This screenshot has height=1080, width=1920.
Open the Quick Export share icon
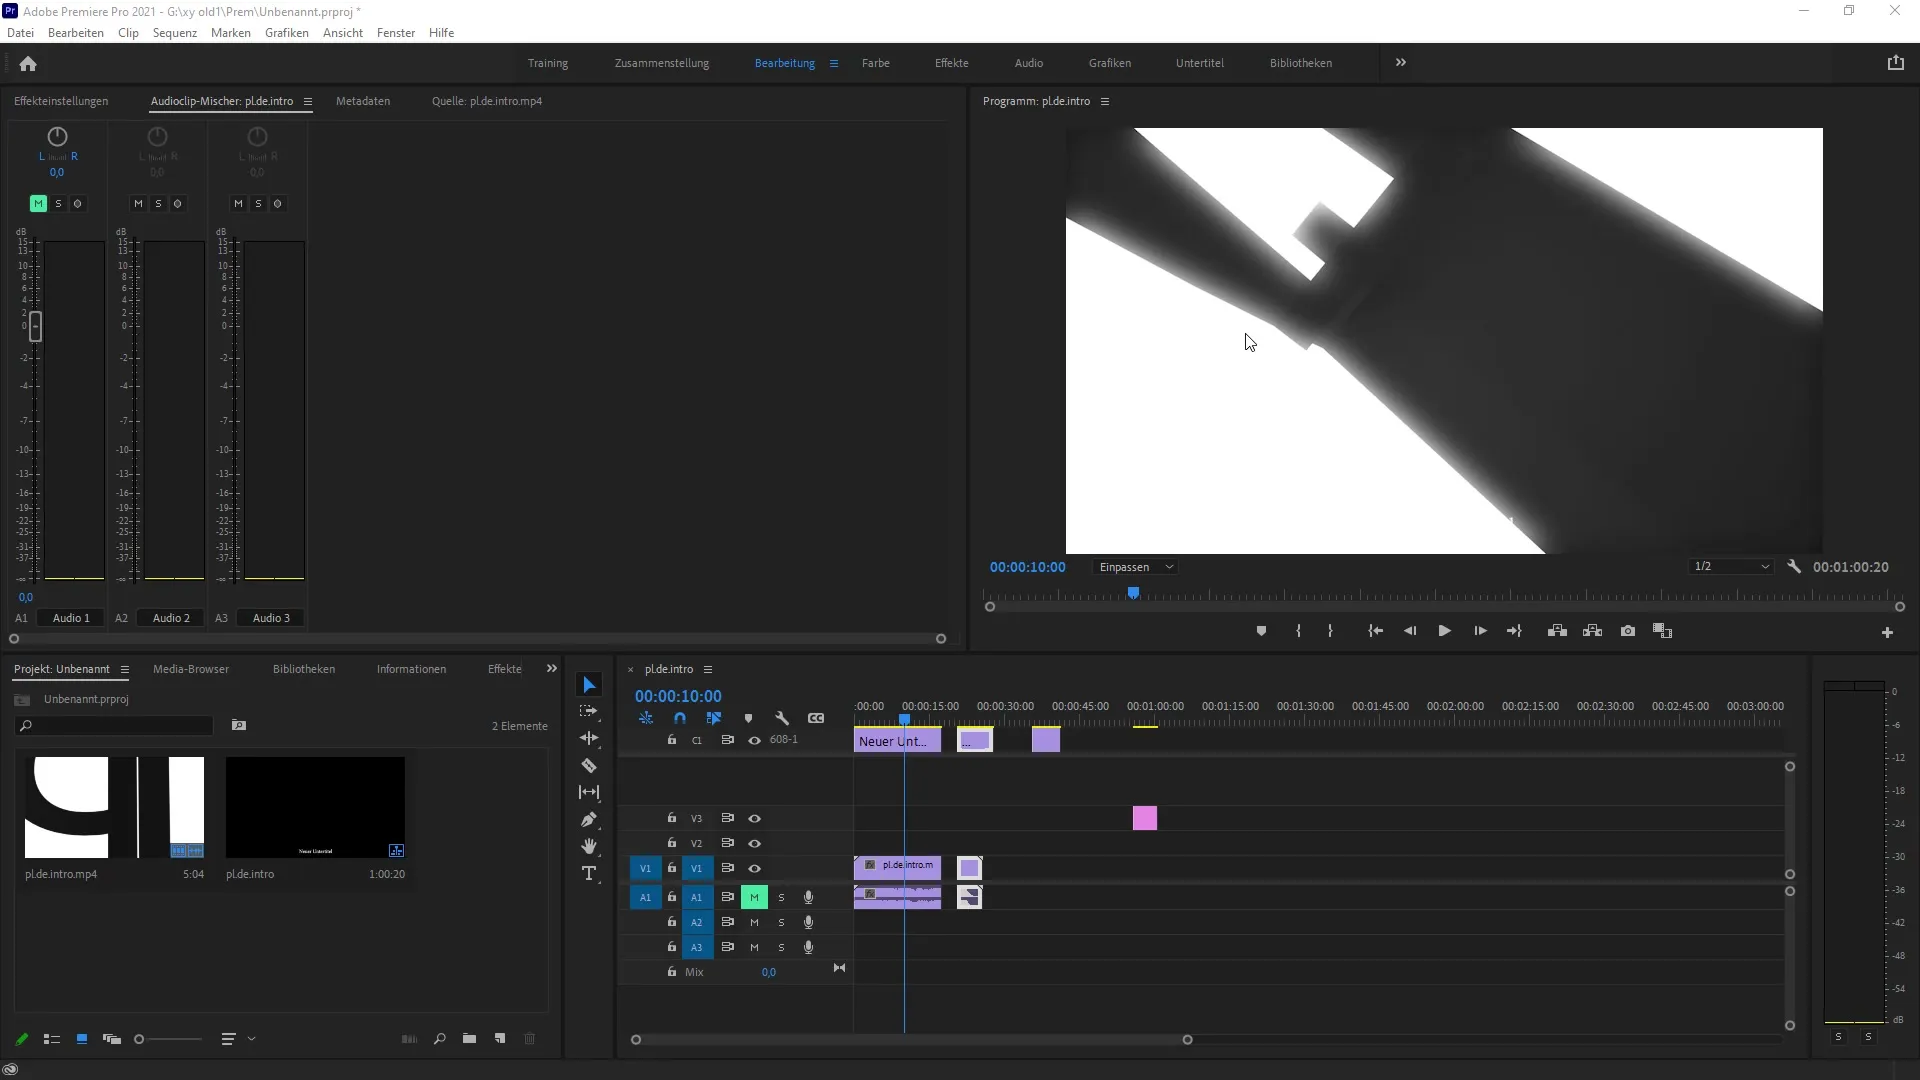click(1895, 62)
